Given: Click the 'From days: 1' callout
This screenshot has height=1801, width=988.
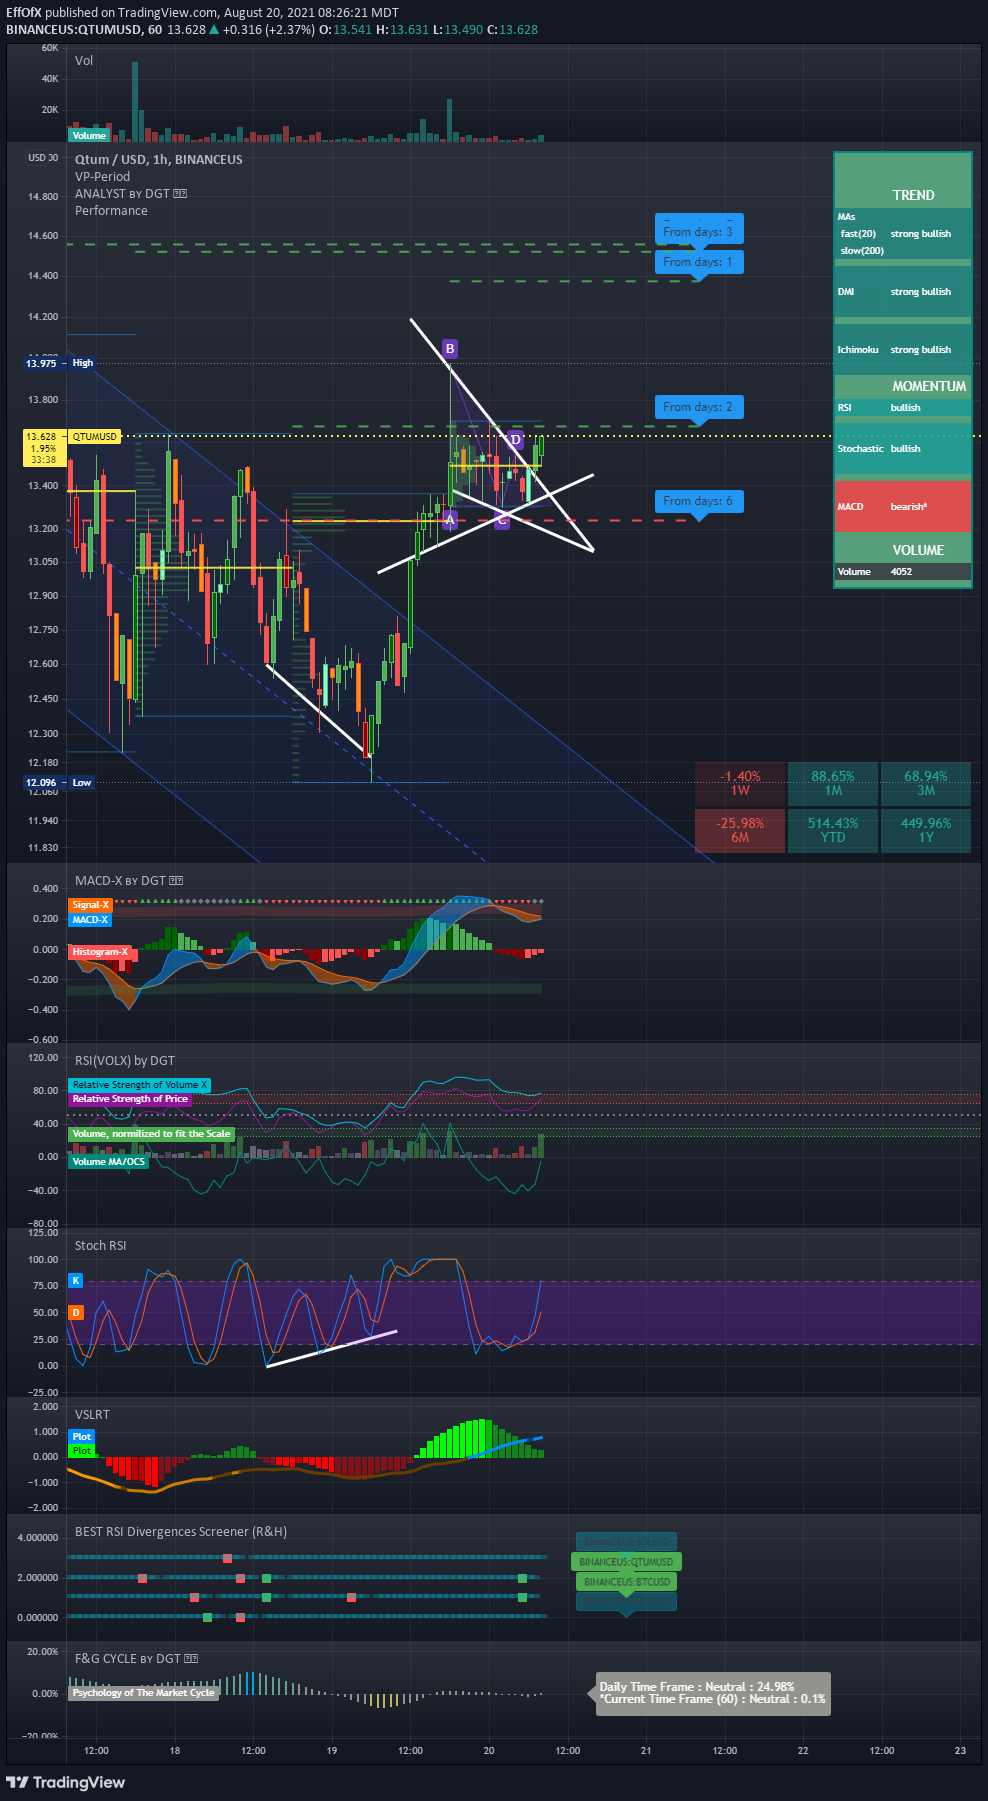Looking at the screenshot, I should pyautogui.click(x=699, y=263).
